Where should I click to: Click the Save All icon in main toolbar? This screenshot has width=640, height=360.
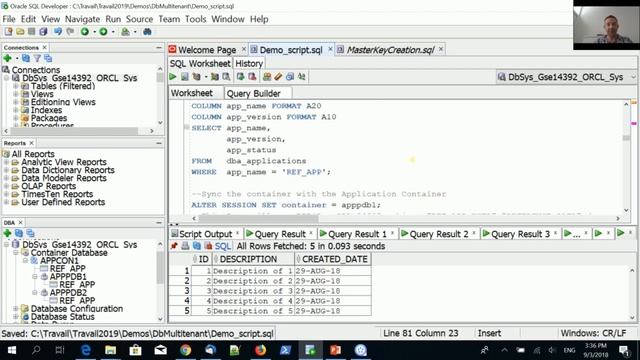[43, 31]
